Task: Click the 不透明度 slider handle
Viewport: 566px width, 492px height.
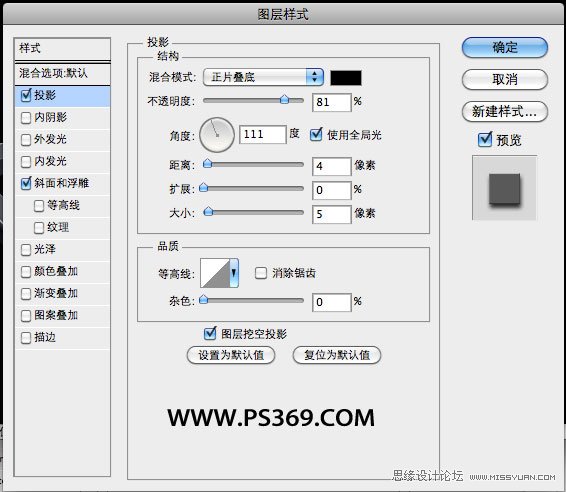Action: click(284, 100)
